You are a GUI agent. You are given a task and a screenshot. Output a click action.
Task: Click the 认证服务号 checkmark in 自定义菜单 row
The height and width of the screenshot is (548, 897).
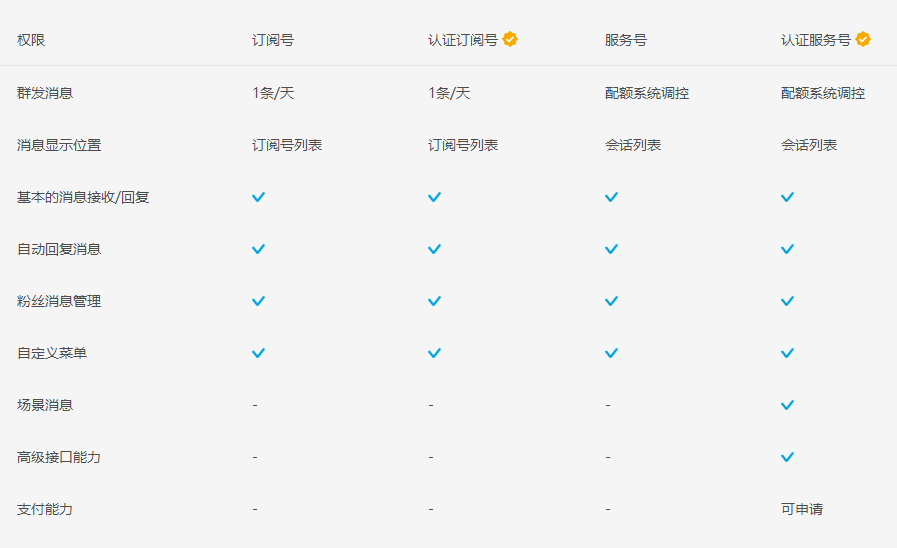point(788,354)
